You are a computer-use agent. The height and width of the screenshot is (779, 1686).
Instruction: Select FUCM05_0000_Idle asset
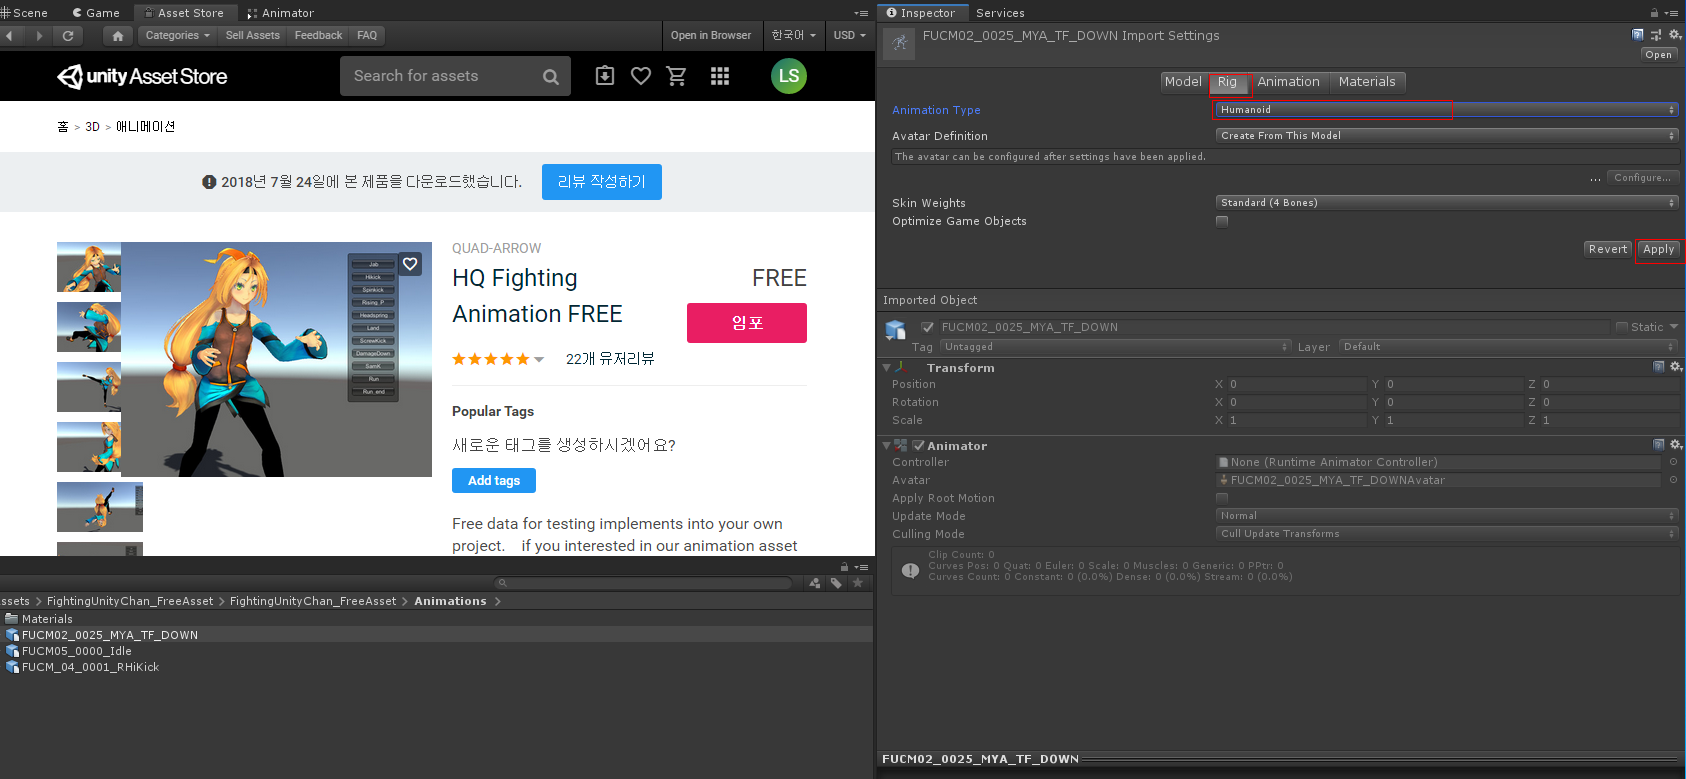click(77, 651)
